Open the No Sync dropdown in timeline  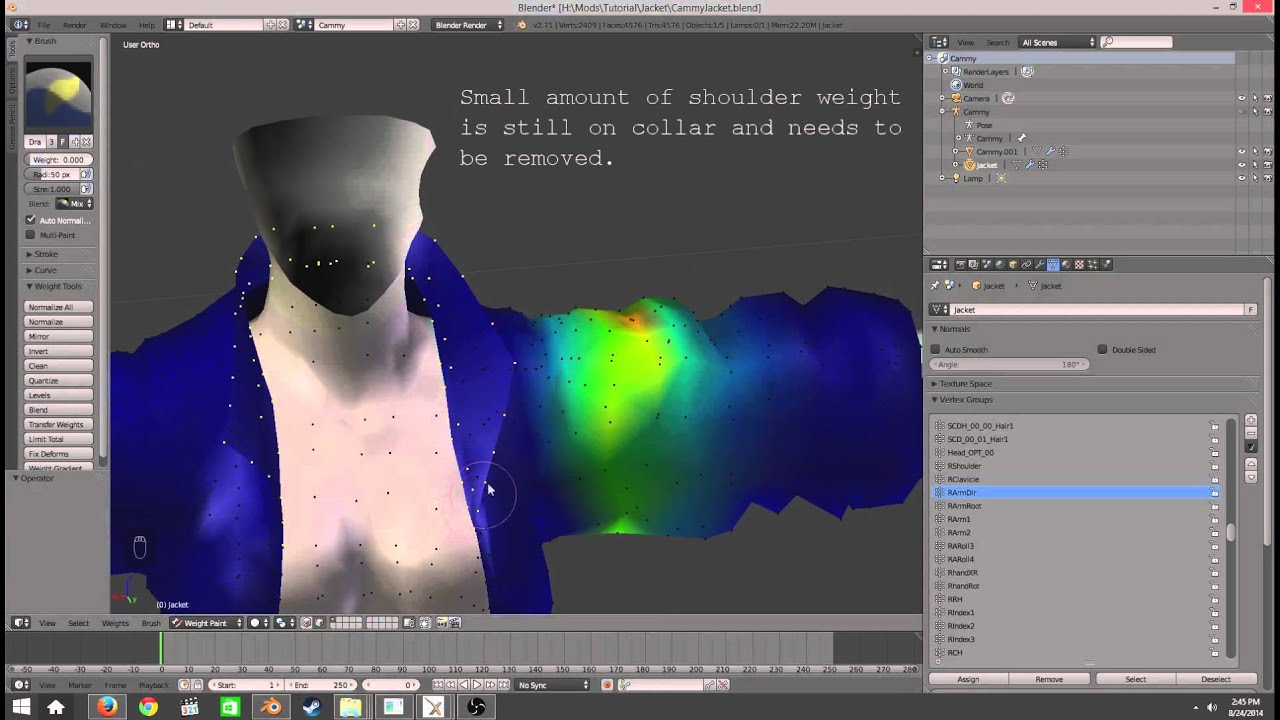click(x=553, y=685)
